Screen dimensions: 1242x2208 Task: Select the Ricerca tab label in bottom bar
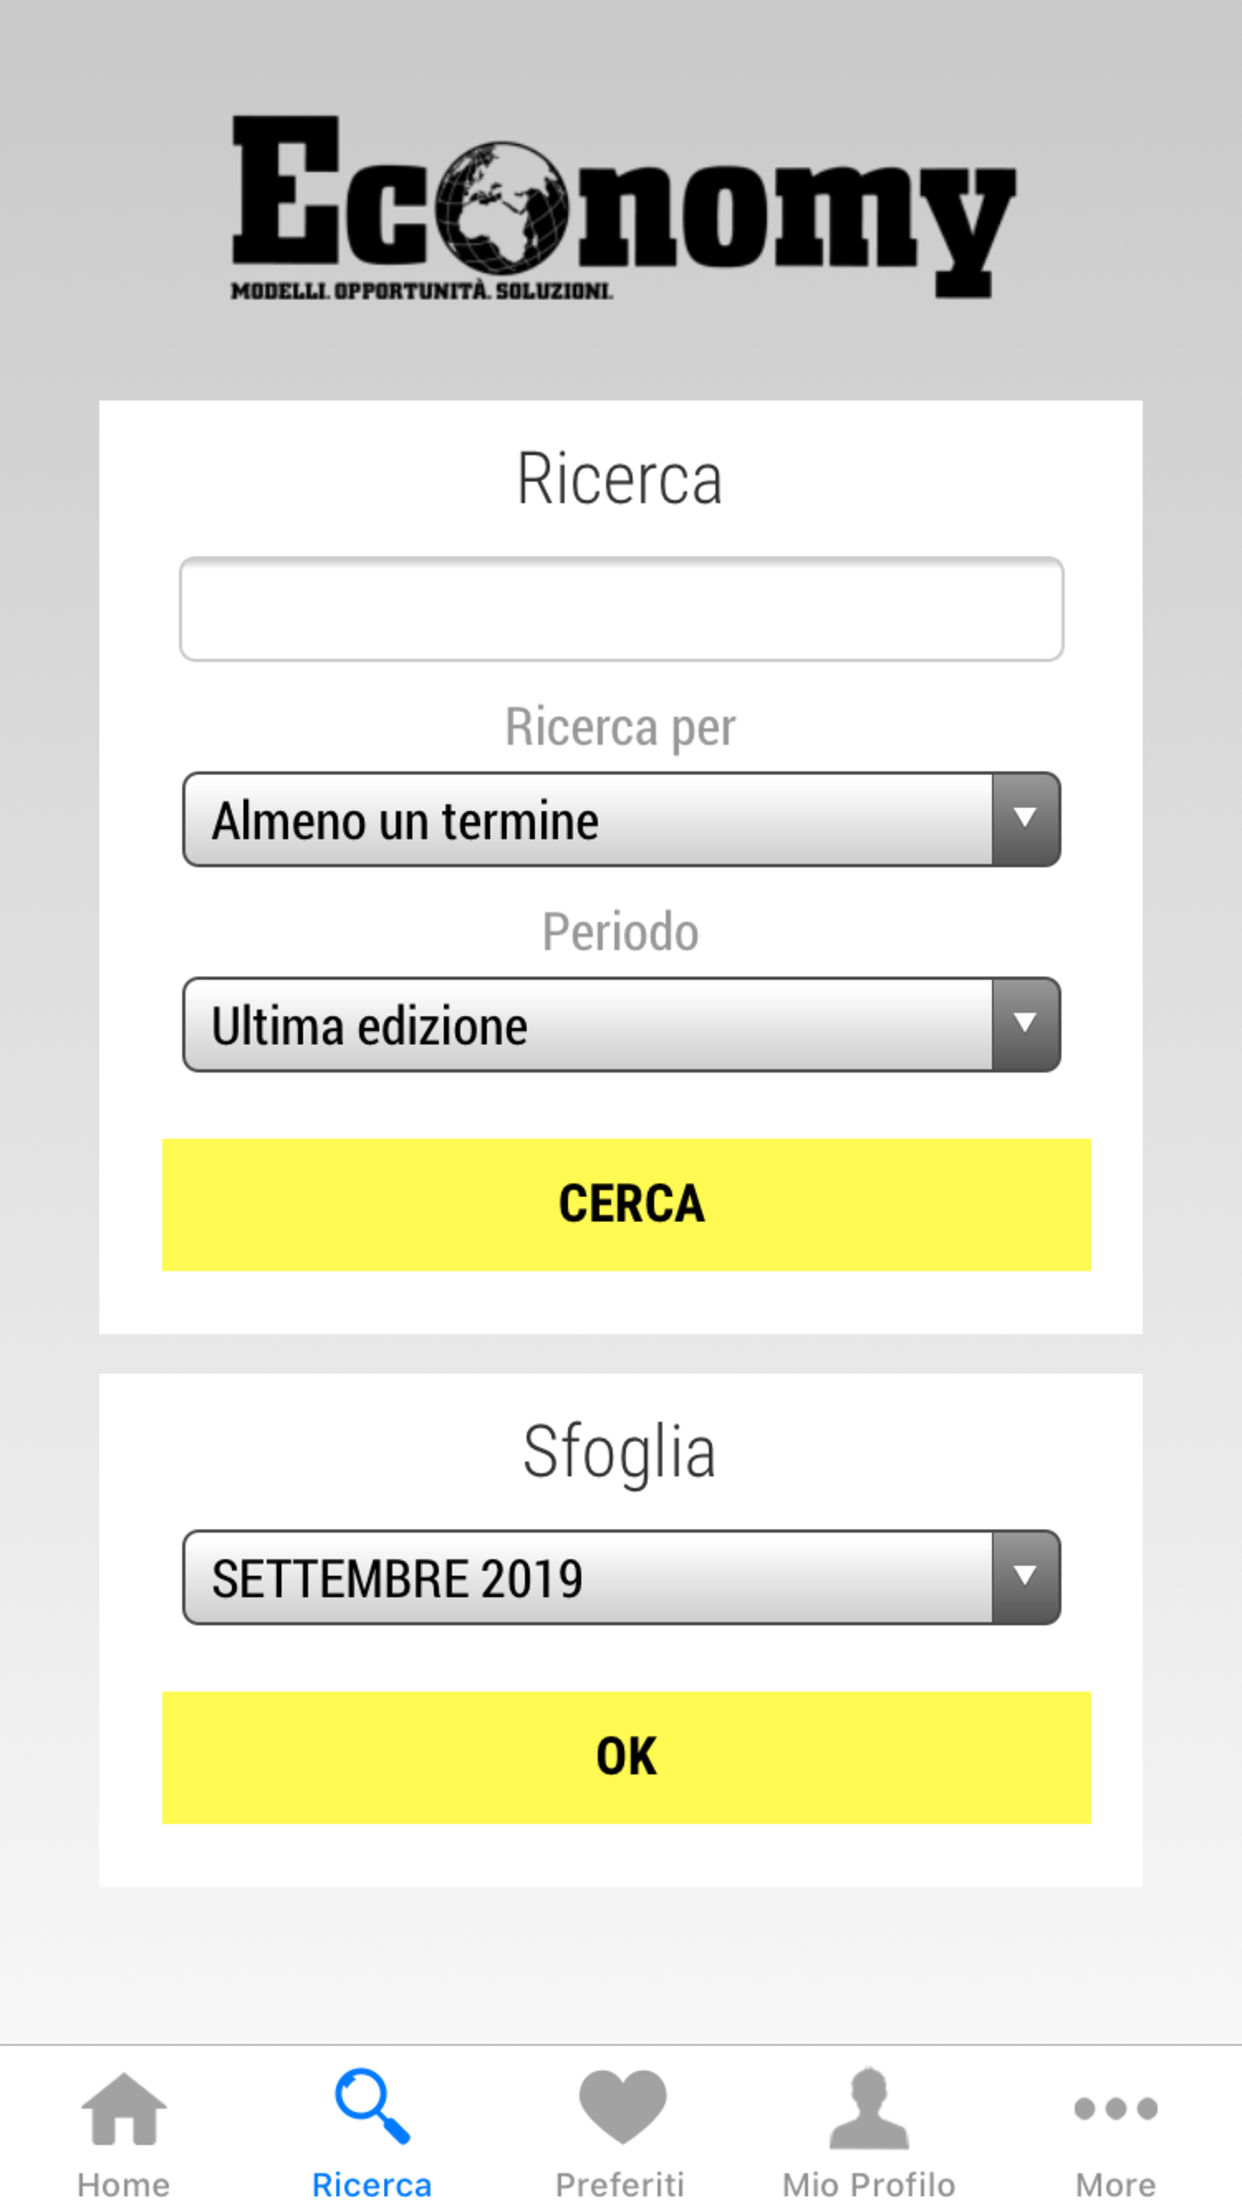[371, 2184]
